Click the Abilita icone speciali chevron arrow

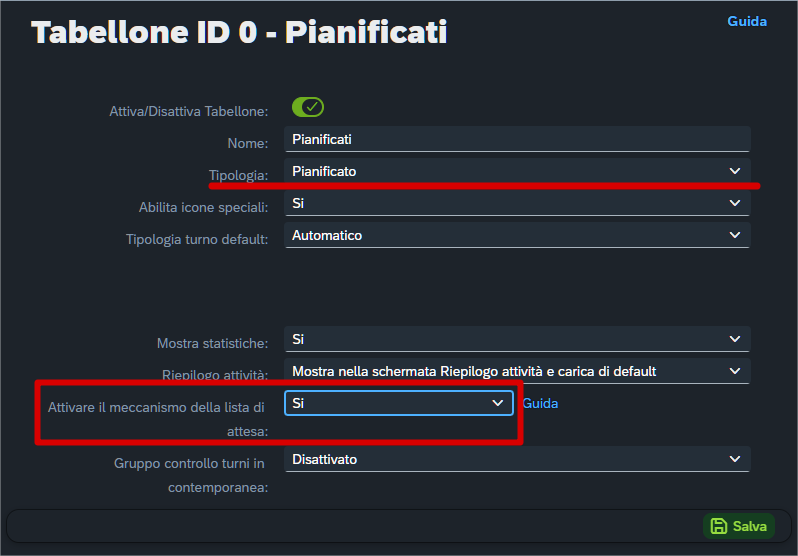(735, 203)
